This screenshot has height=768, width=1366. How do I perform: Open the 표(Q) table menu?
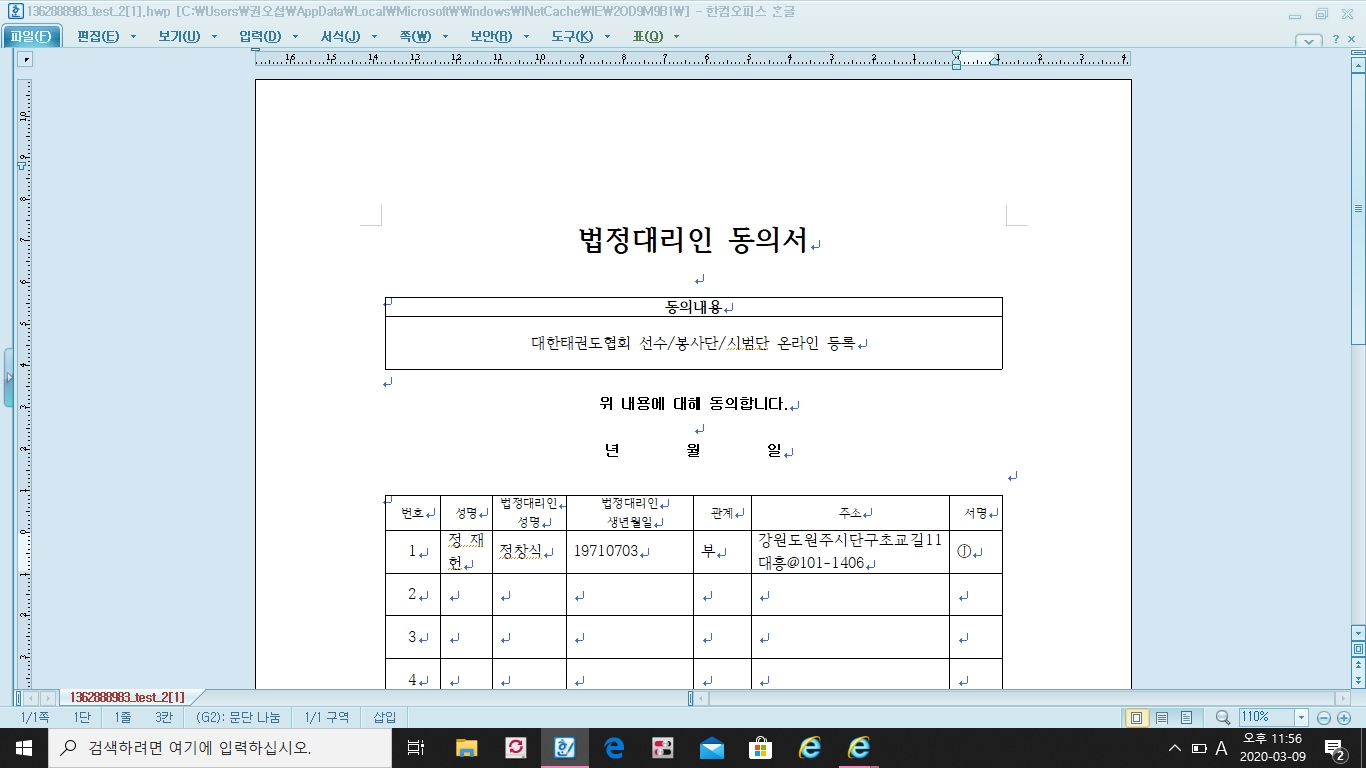(x=648, y=37)
